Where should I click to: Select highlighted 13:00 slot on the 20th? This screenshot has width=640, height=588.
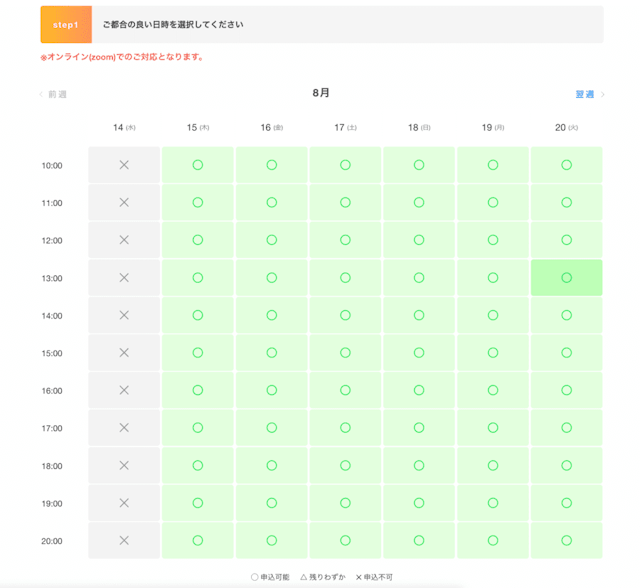[x=567, y=277]
